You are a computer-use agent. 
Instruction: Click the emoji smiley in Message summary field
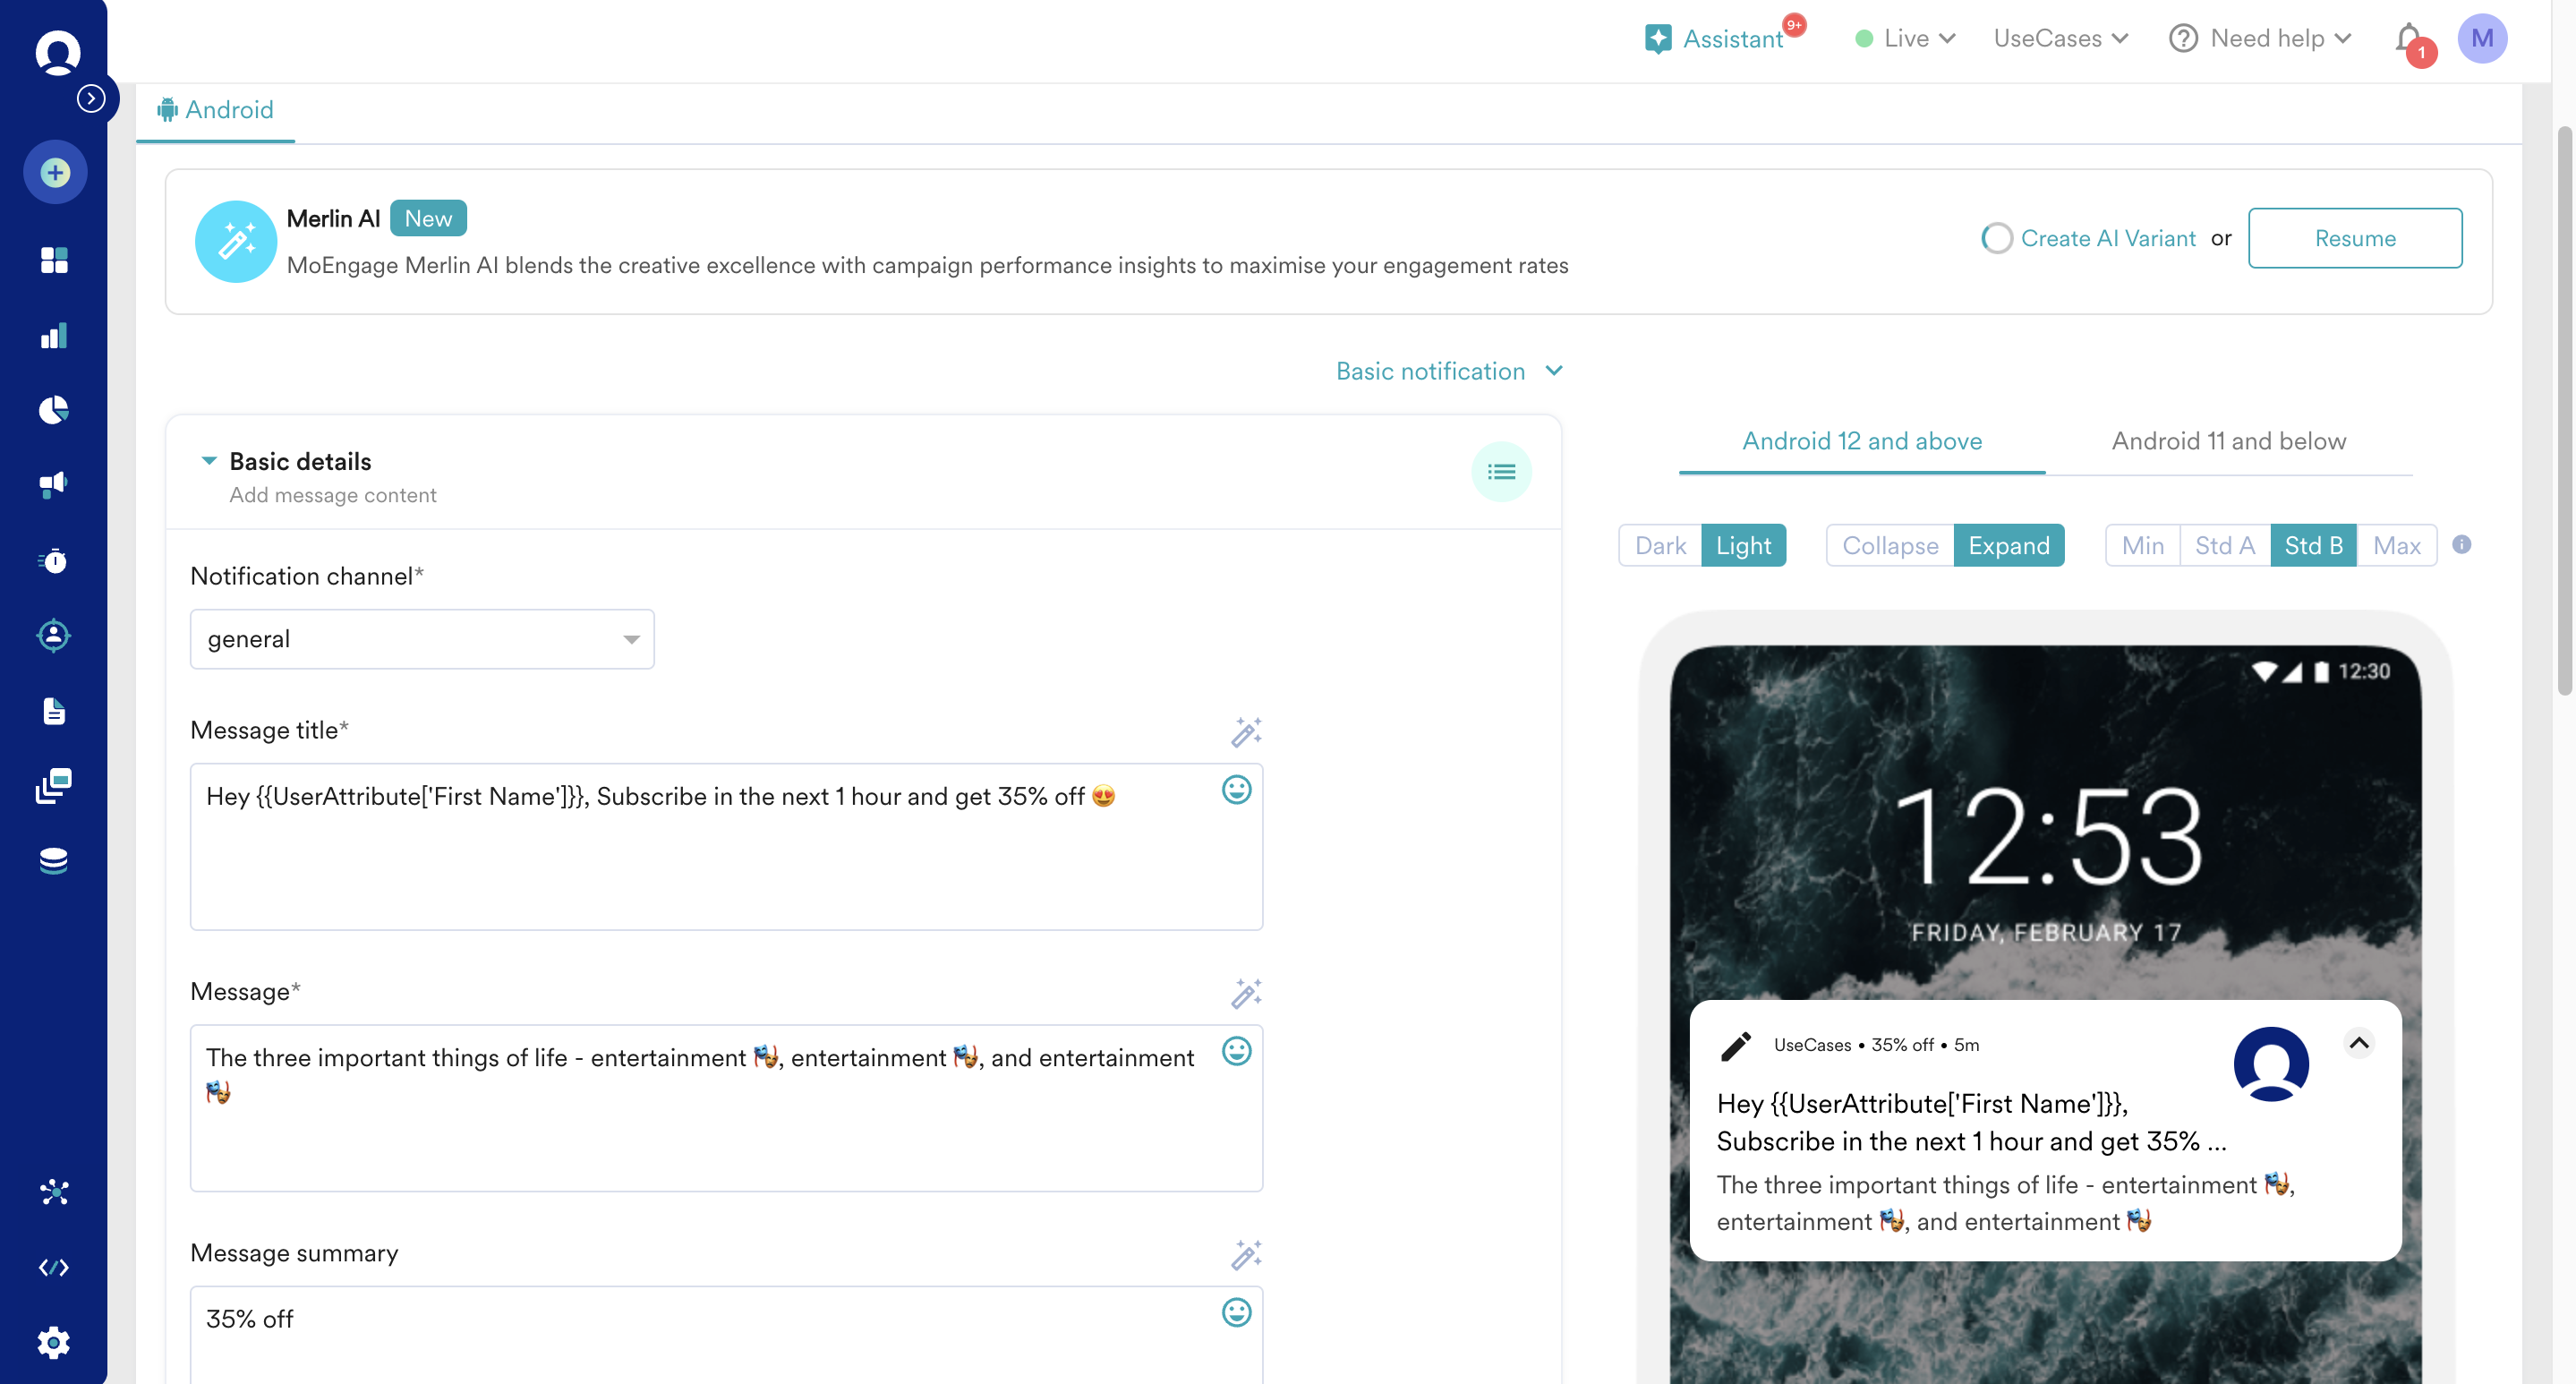(1236, 1312)
